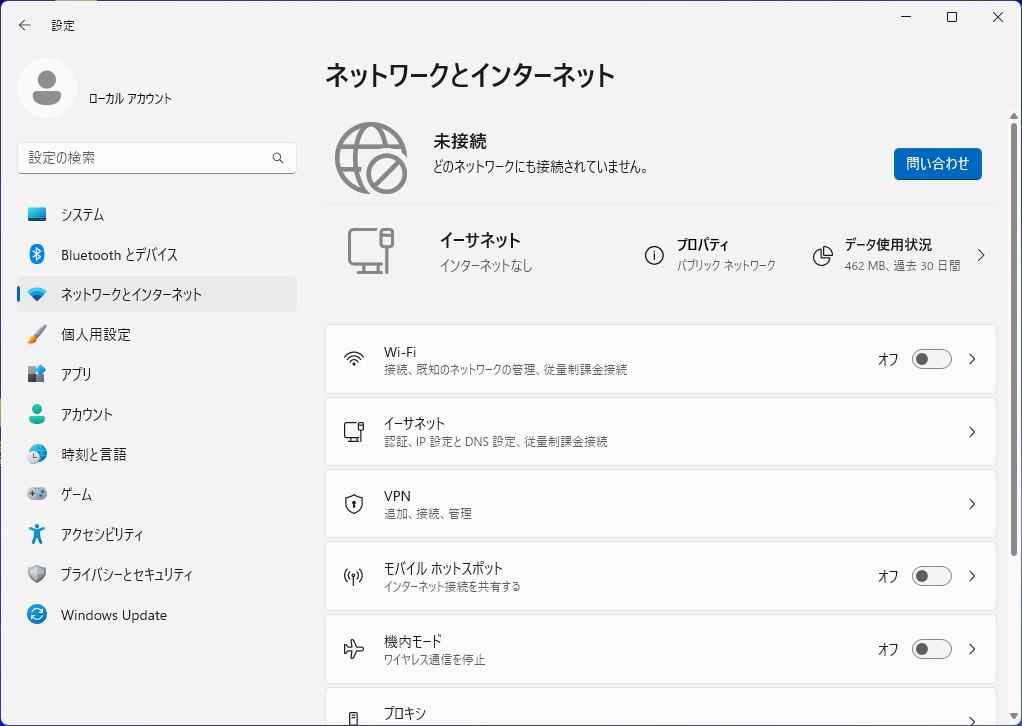Click the アプリ icon in sidebar
1022x726 pixels.
[37, 374]
